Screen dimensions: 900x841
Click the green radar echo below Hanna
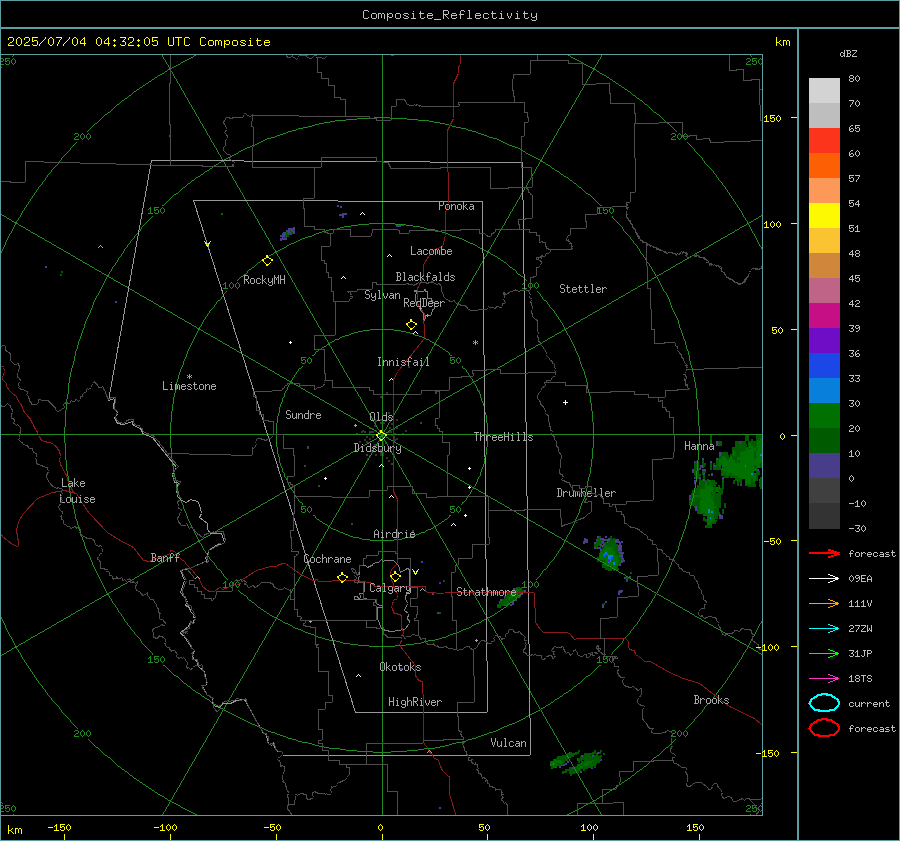tap(707, 499)
